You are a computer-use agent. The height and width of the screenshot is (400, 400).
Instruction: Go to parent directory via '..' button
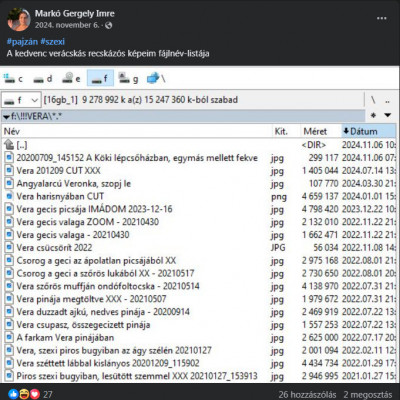(x=387, y=100)
